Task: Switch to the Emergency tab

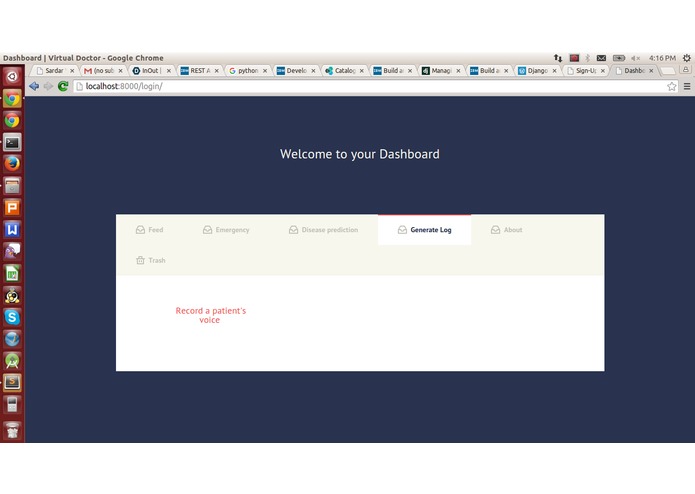Action: [x=226, y=229]
